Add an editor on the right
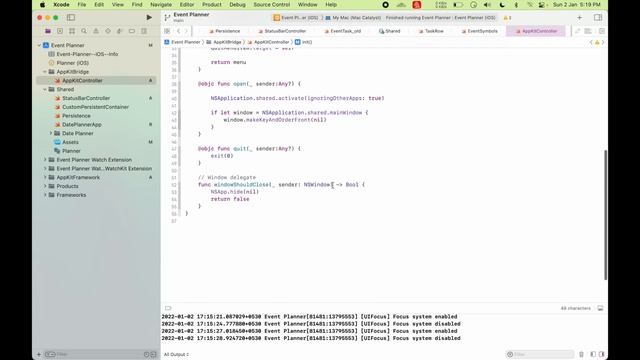 (602, 31)
